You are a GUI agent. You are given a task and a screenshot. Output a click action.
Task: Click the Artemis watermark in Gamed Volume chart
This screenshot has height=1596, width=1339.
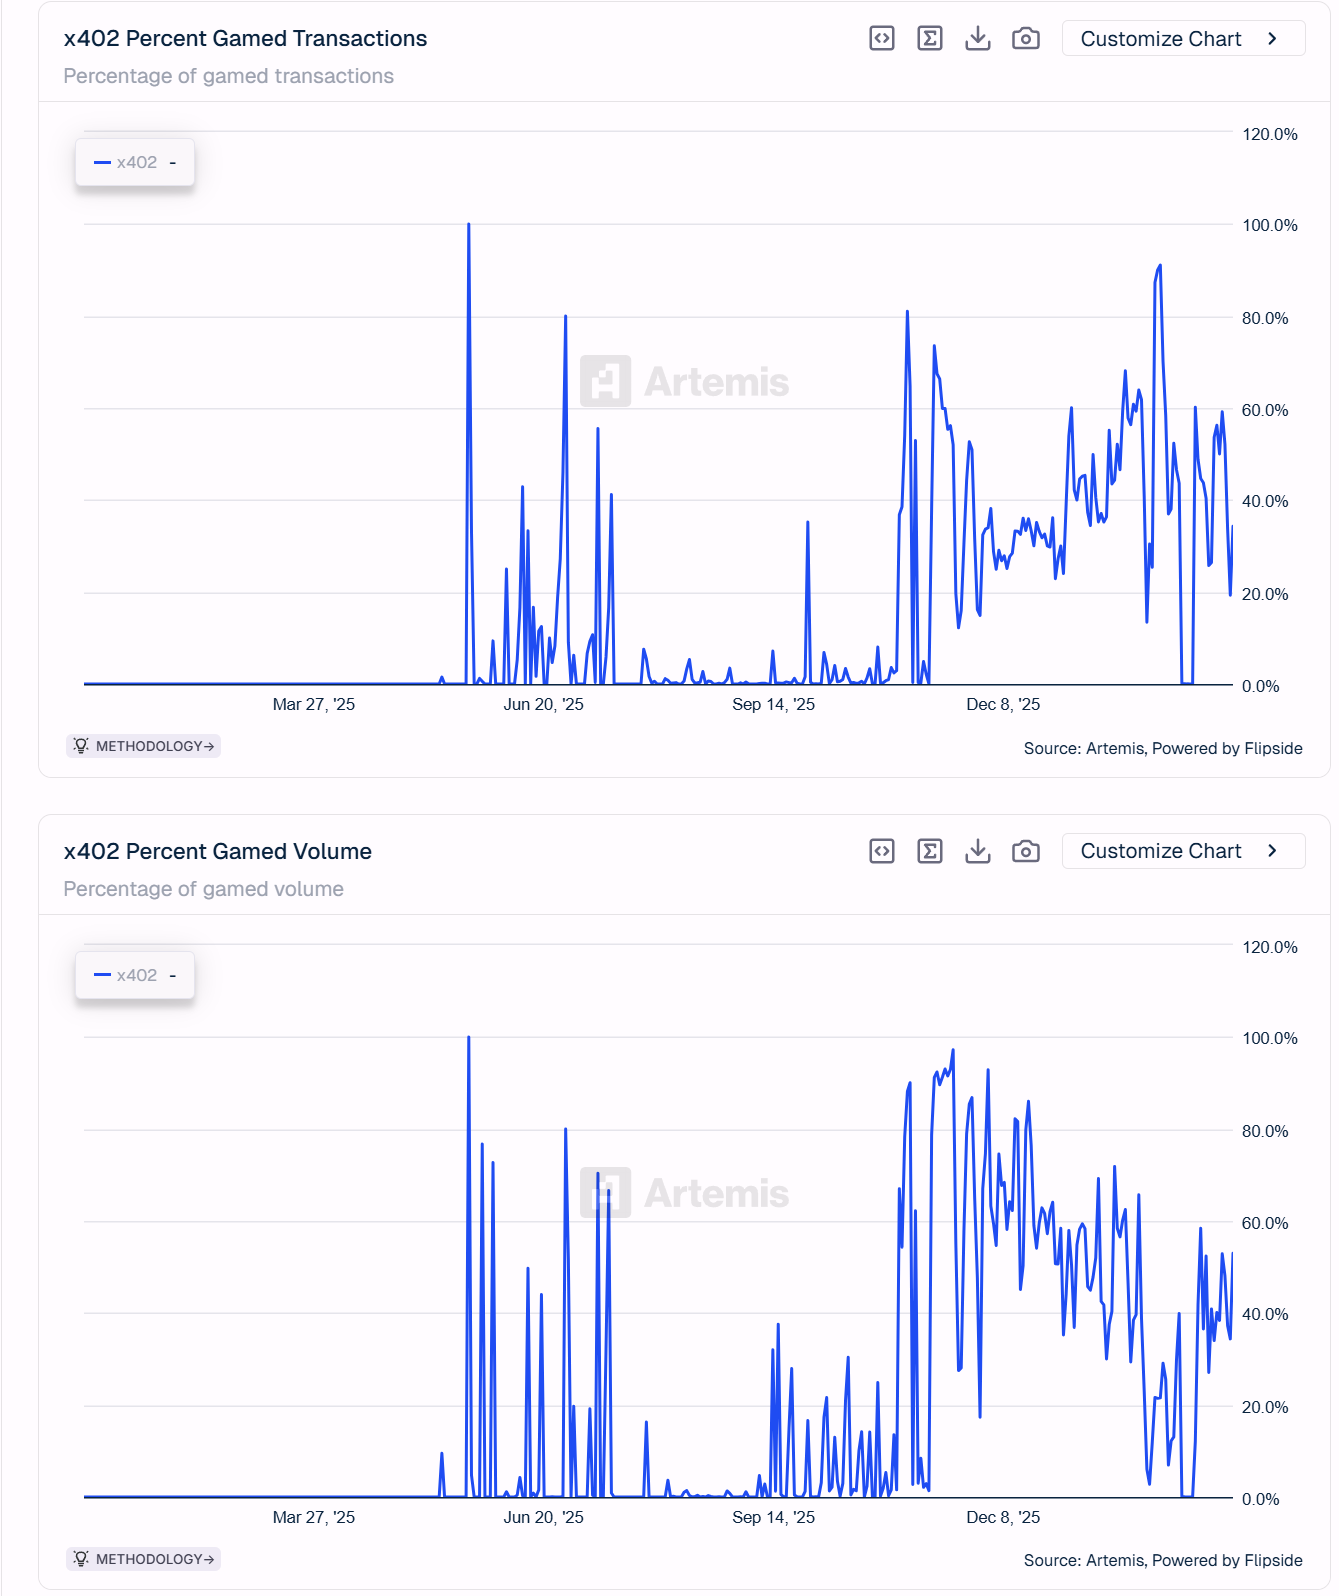[x=685, y=1193]
